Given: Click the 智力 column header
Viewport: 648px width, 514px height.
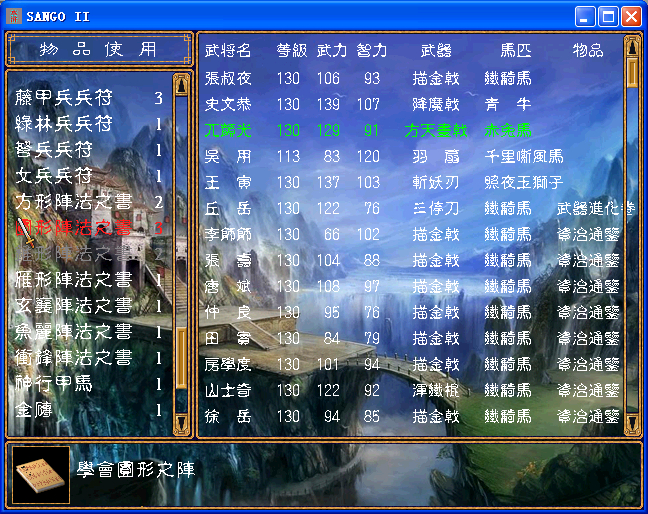Looking at the screenshot, I should pos(372,51).
